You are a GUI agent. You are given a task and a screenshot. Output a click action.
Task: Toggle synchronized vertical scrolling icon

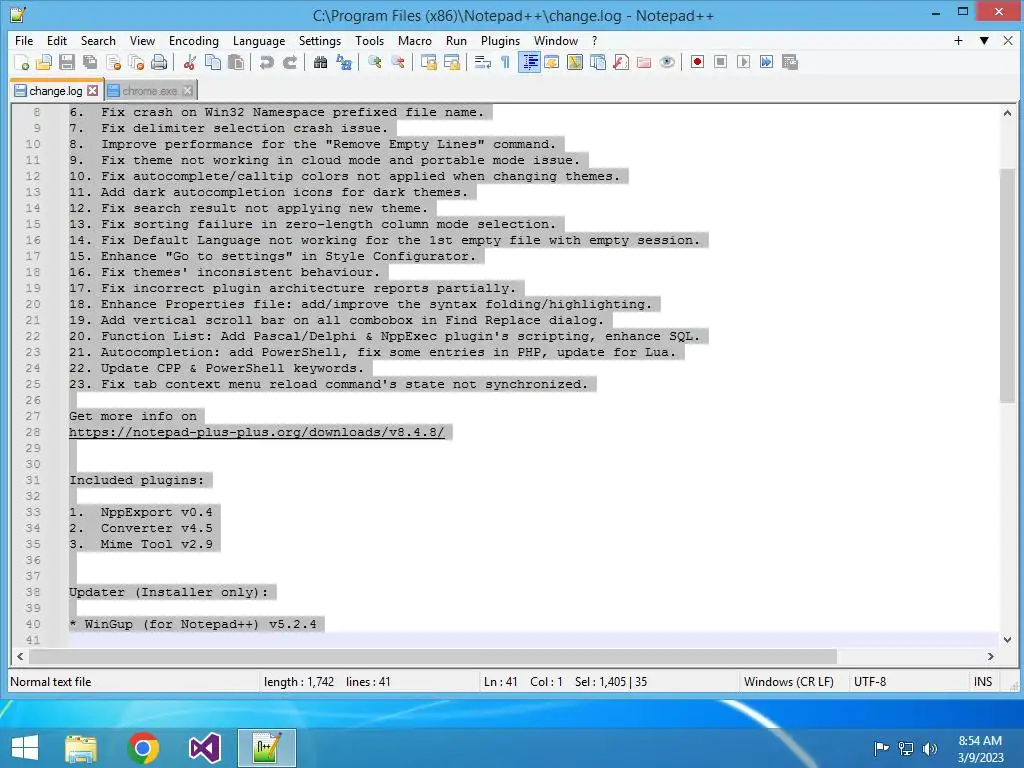pyautogui.click(x=428, y=62)
